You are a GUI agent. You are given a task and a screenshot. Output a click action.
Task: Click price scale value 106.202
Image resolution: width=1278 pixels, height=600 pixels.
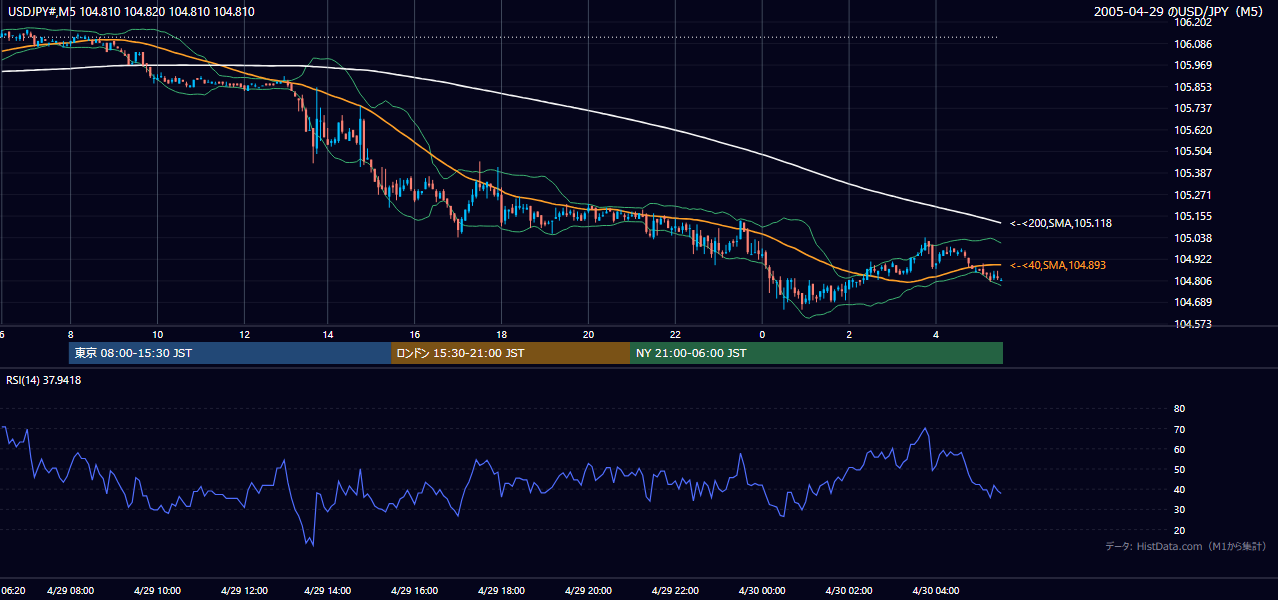1193,23
